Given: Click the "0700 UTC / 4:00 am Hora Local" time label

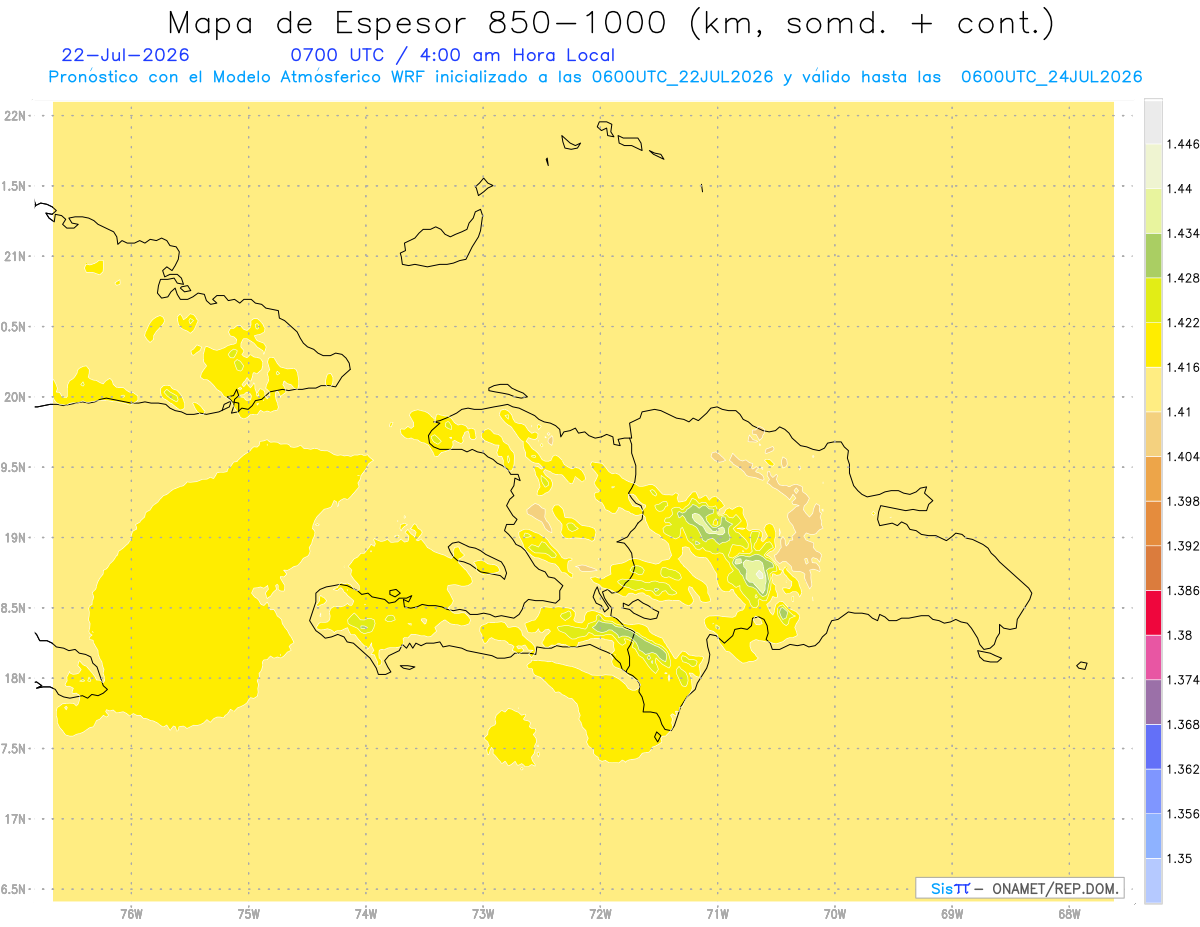Looking at the screenshot, I should click(x=452, y=56).
